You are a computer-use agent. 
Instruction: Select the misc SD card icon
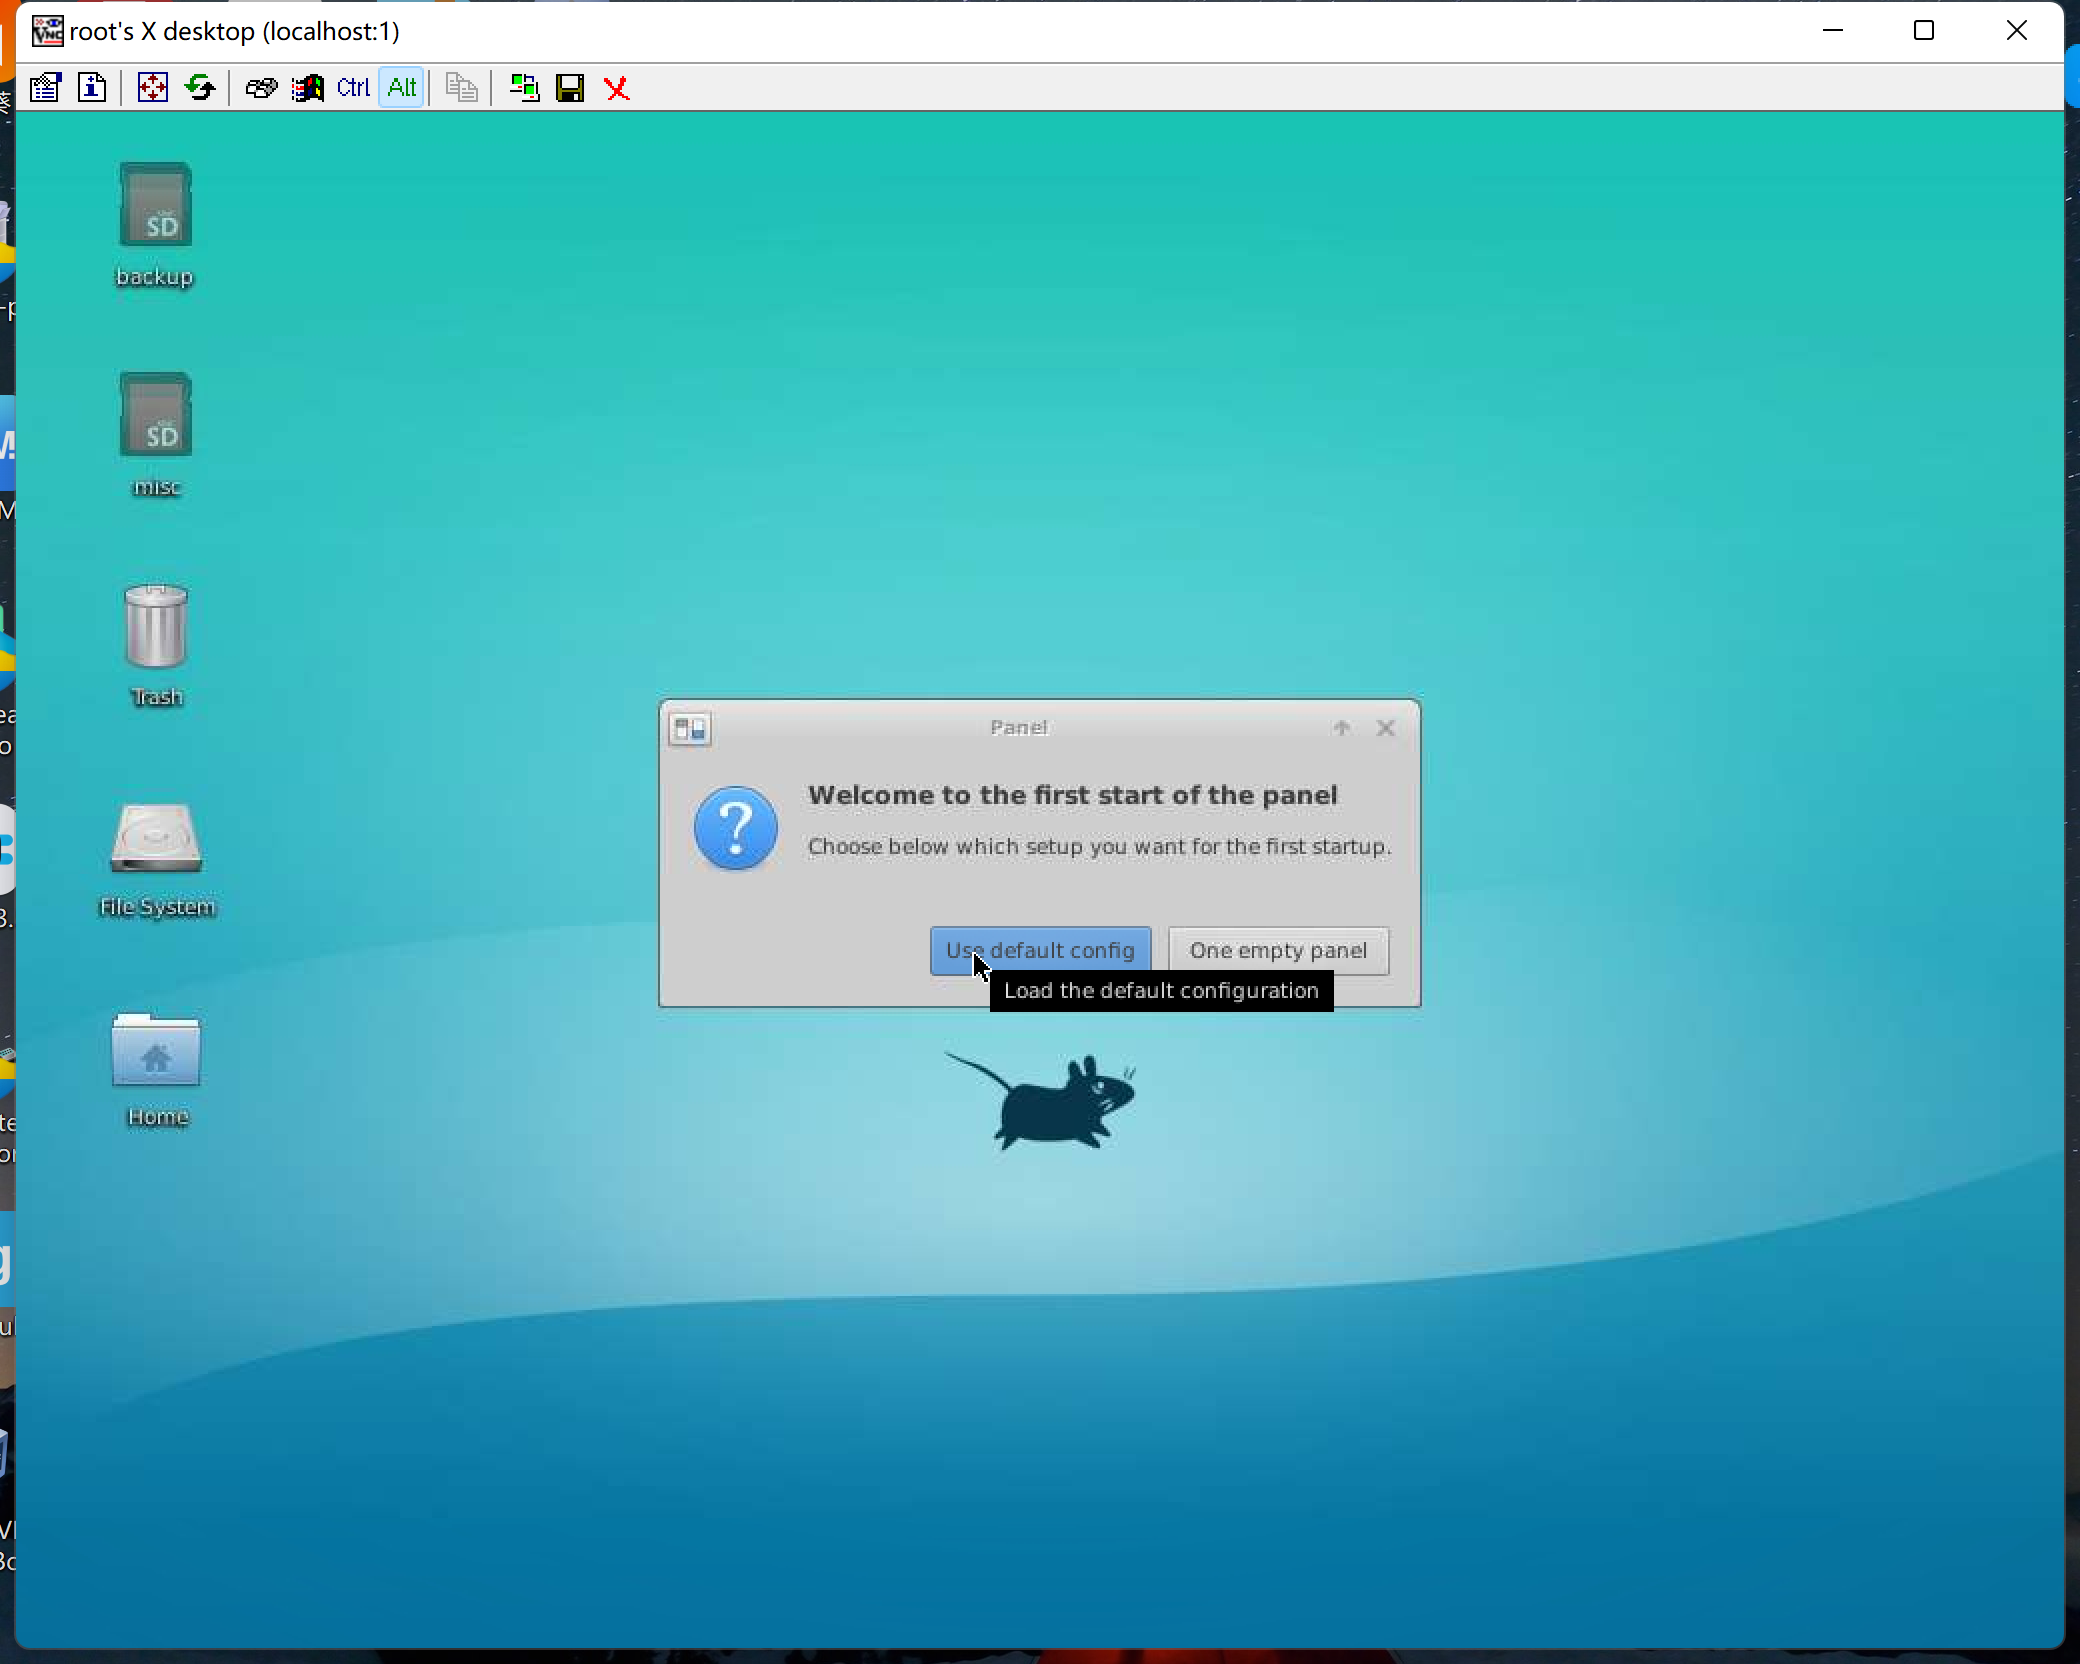point(155,416)
